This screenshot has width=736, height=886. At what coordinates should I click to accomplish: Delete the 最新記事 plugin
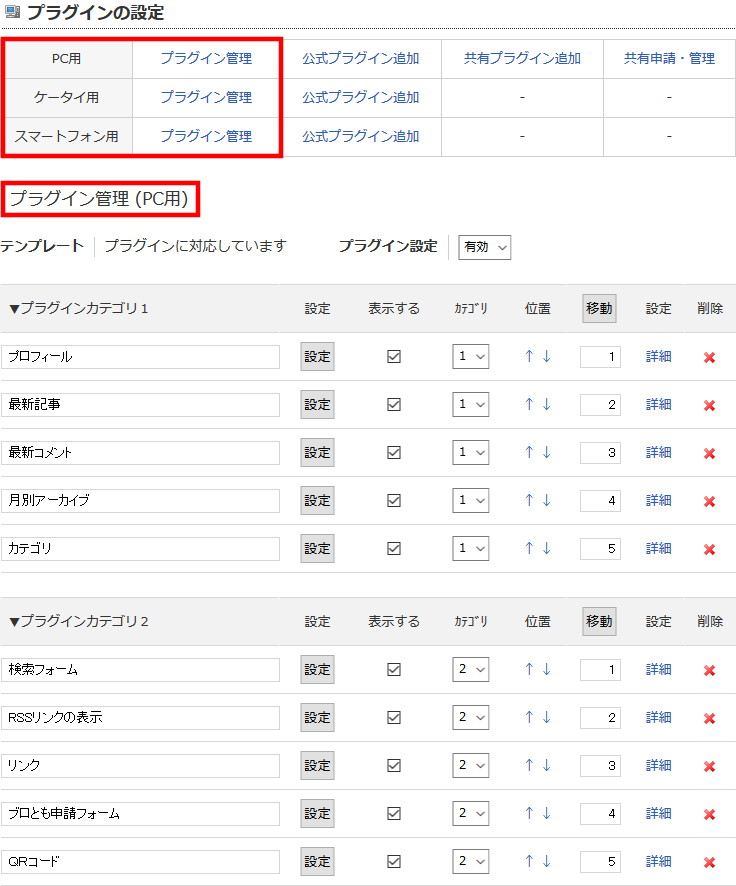[709, 405]
